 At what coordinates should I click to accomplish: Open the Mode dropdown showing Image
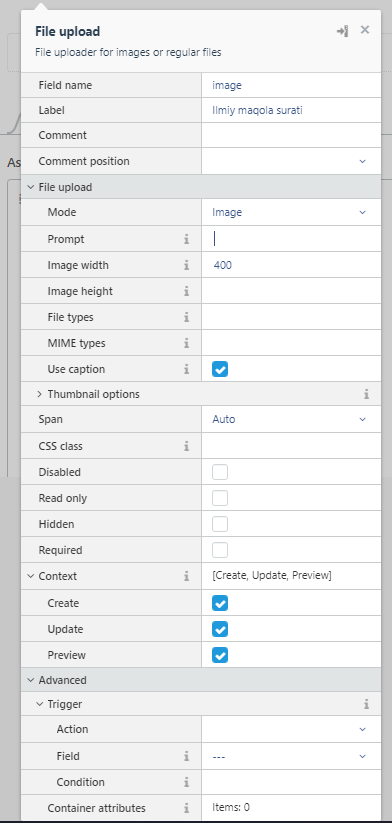pos(291,212)
